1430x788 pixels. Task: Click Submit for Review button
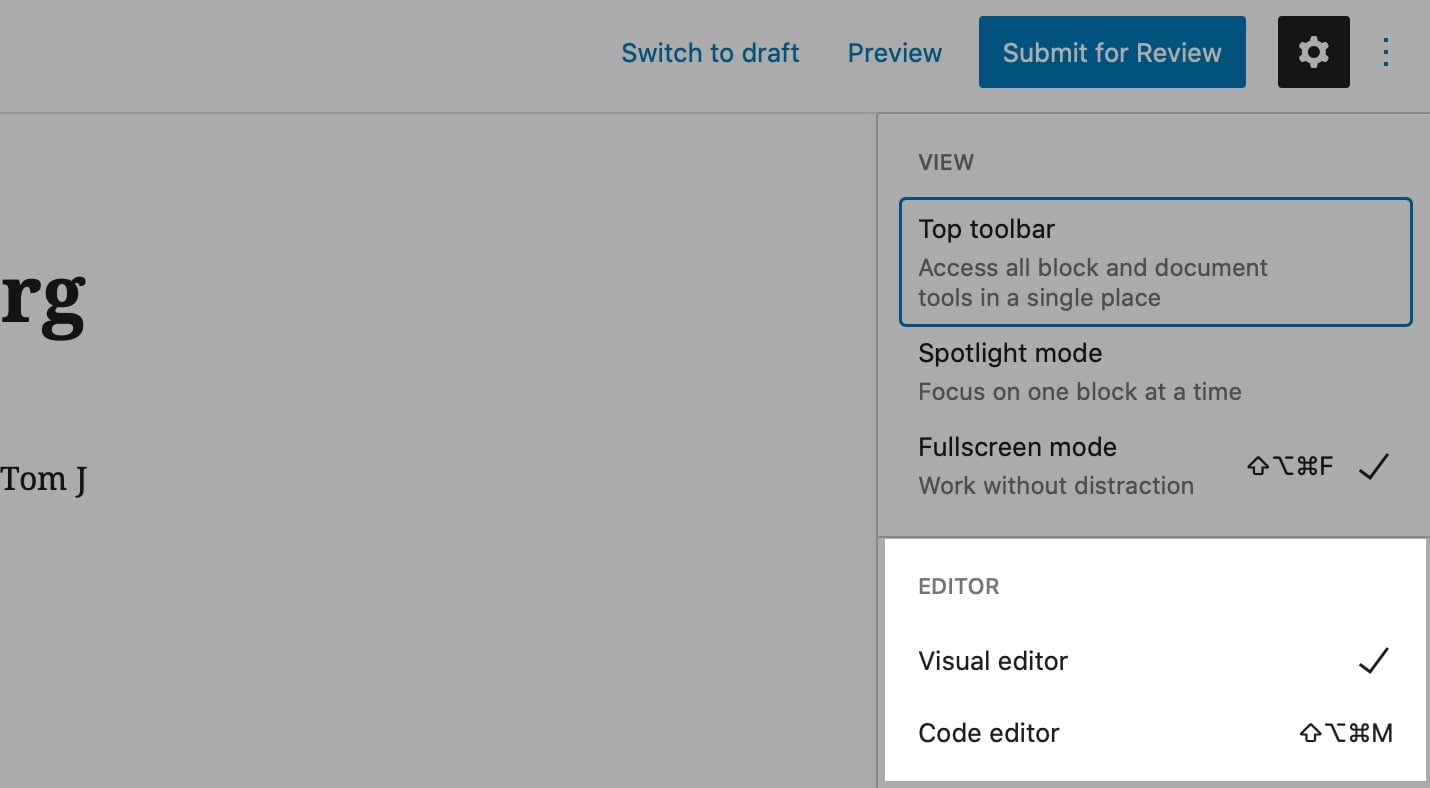coord(1112,52)
